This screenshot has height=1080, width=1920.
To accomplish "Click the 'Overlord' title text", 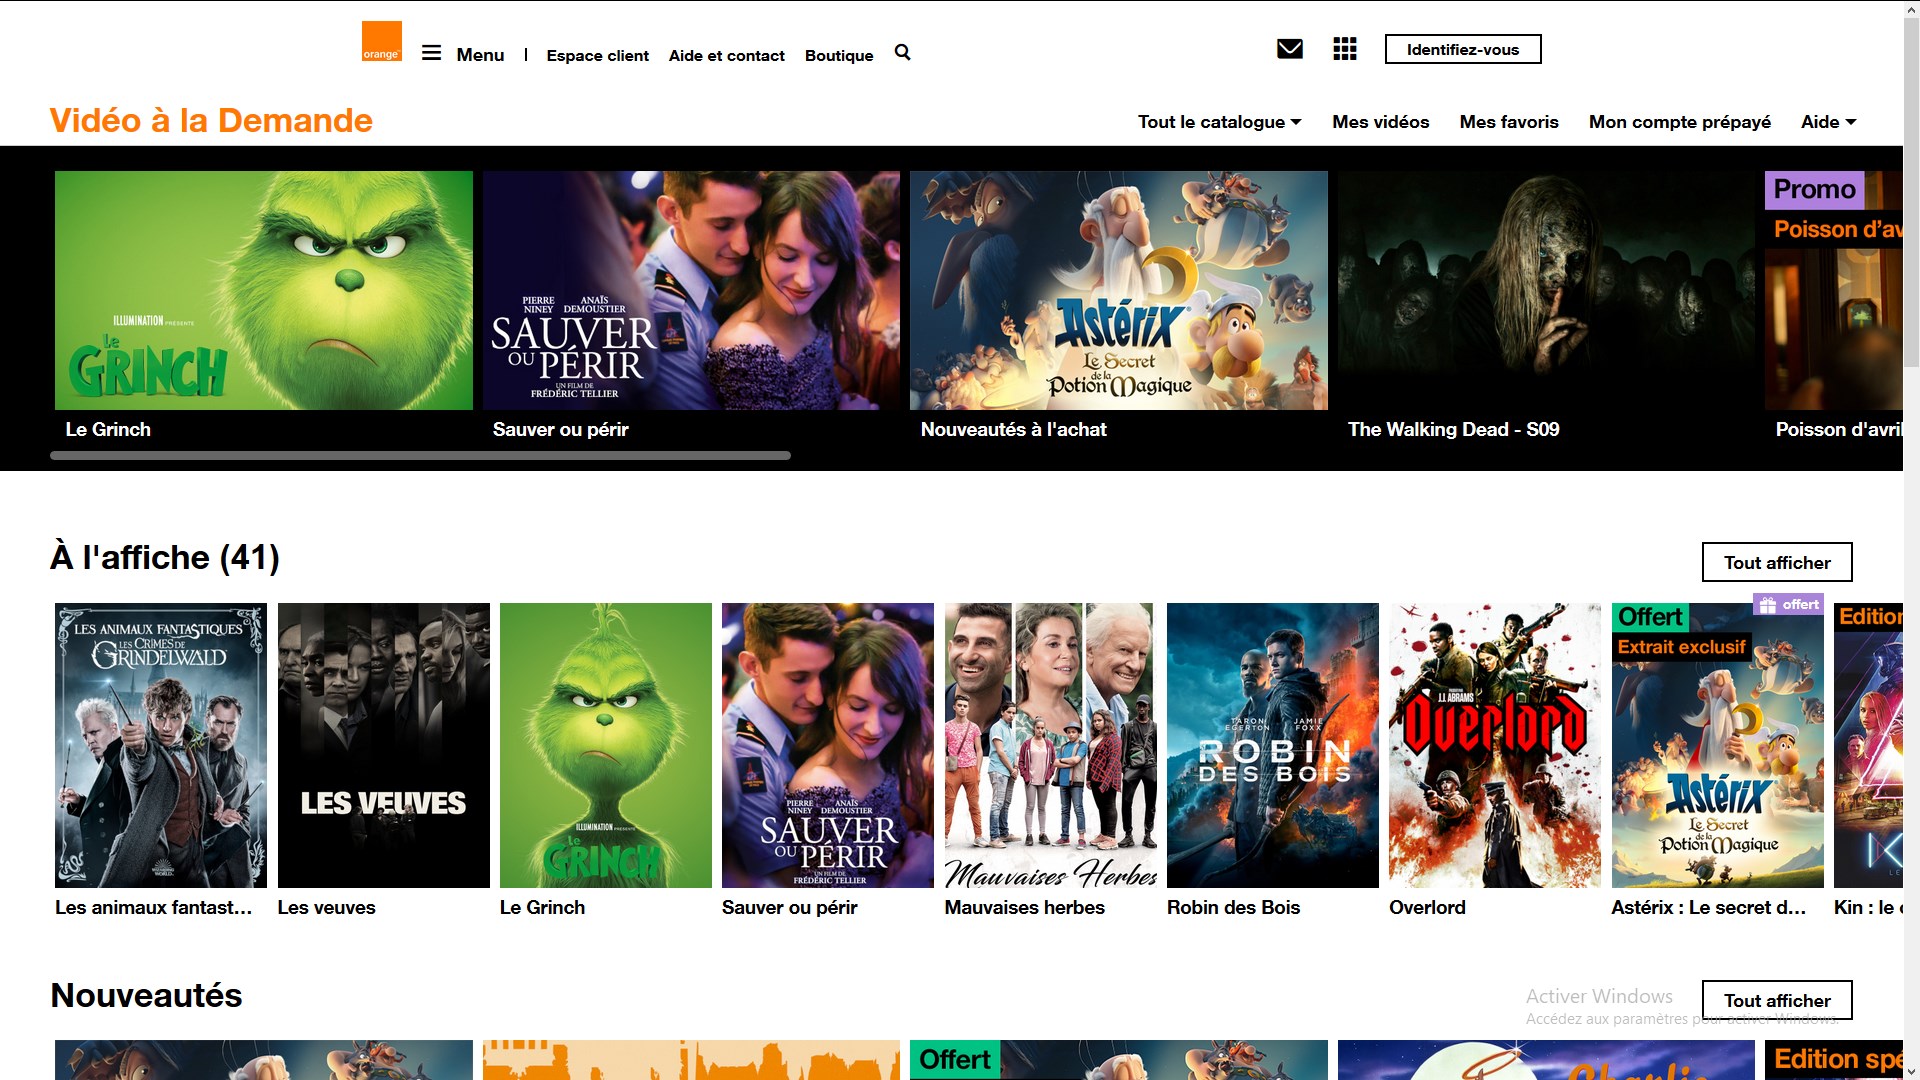I will (1427, 907).
